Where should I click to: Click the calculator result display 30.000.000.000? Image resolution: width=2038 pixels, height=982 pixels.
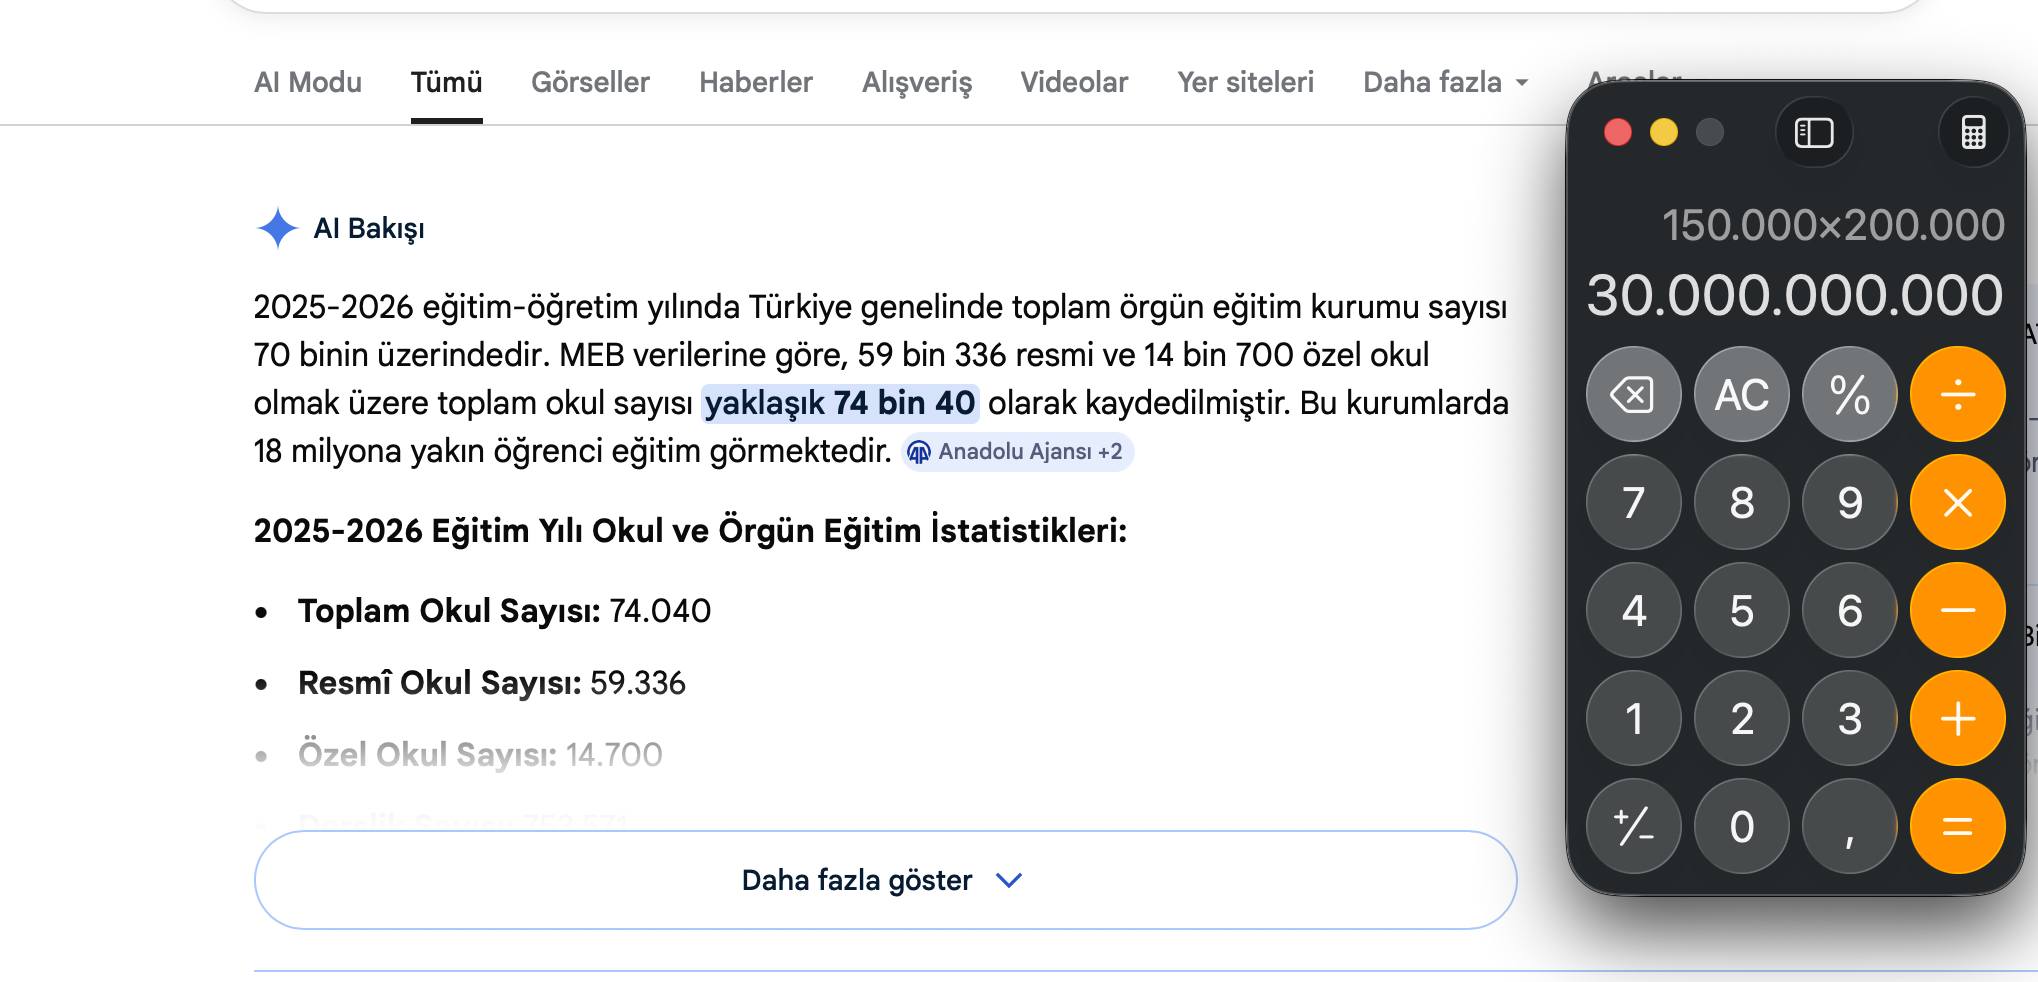1795,296
